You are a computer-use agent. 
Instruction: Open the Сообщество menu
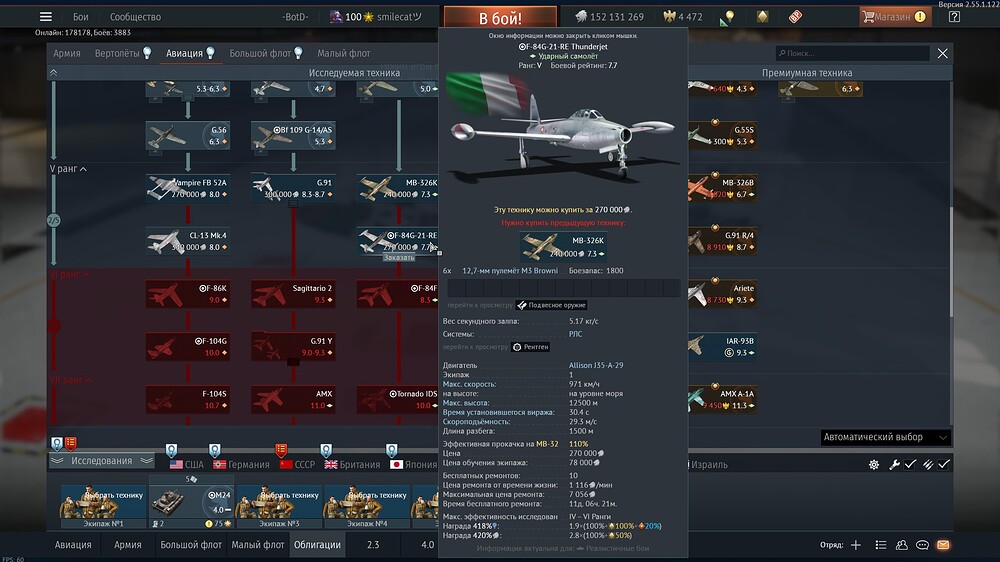(x=135, y=17)
